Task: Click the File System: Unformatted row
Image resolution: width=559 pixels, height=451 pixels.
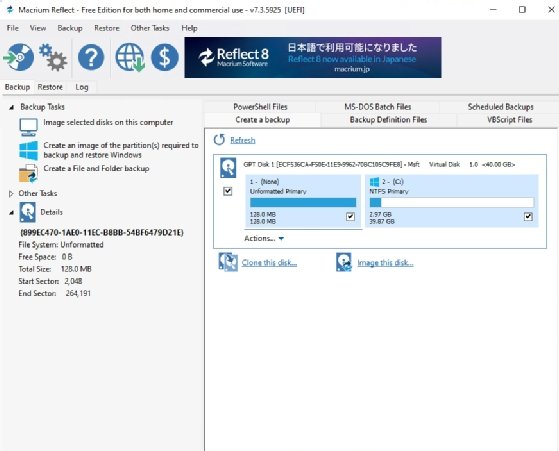Action: pos(61,245)
